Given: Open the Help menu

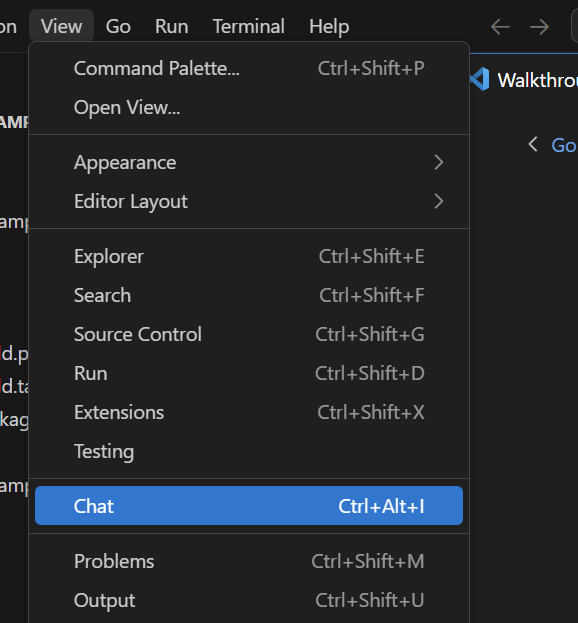Looking at the screenshot, I should 329,27.
